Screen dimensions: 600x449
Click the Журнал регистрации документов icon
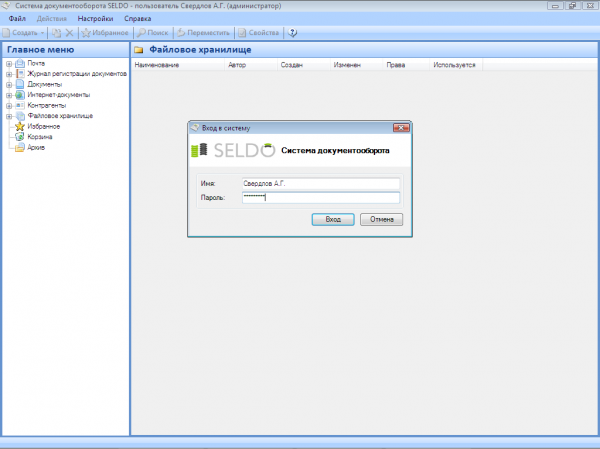(x=20, y=74)
